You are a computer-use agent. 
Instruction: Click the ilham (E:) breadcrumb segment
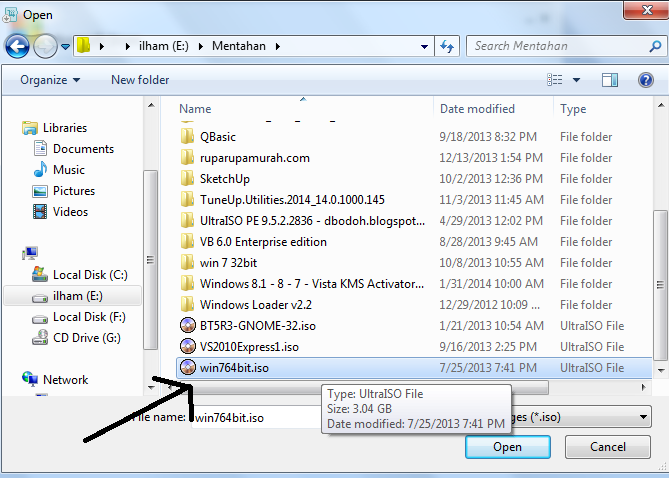(163, 46)
